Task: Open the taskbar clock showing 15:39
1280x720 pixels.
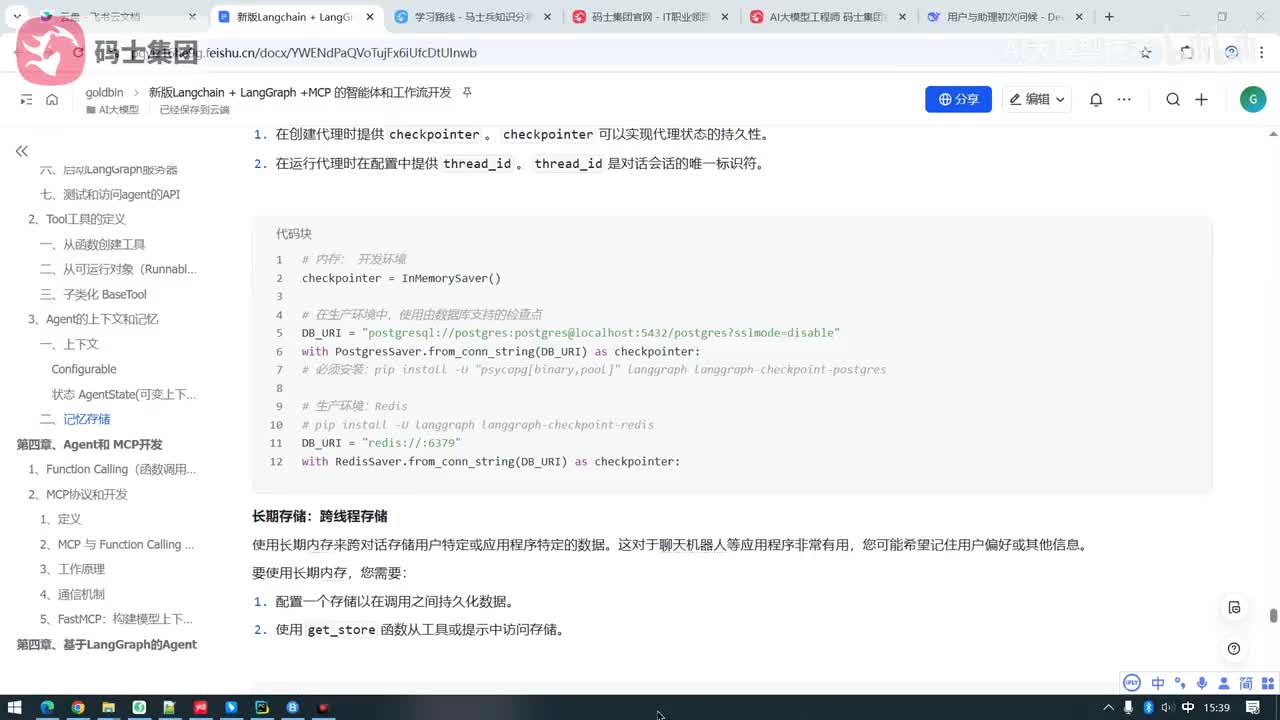Action: (1217, 708)
